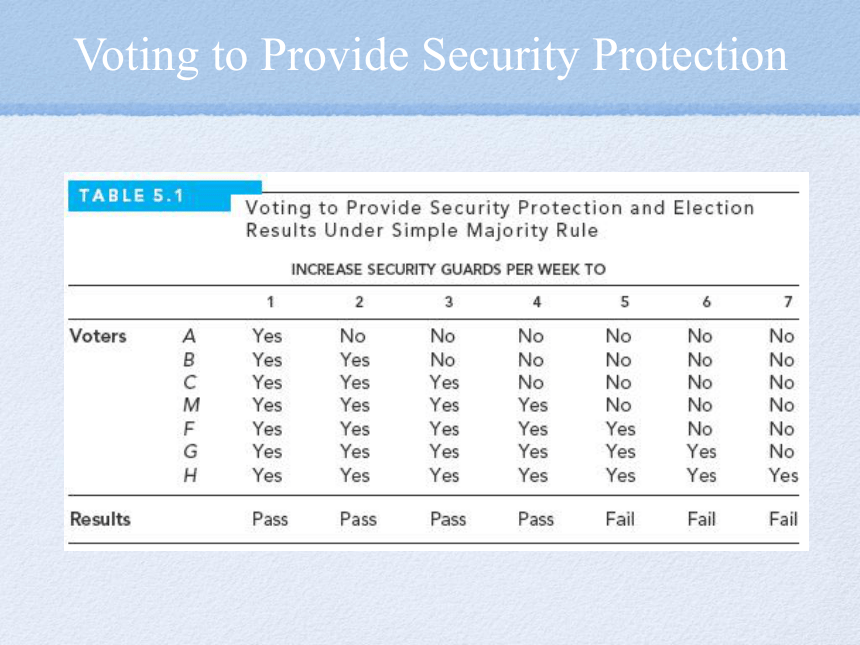Screen dimensions: 860x645
Task: Click the slide title 'Voting to Provide Security Protection'
Action: point(431,55)
